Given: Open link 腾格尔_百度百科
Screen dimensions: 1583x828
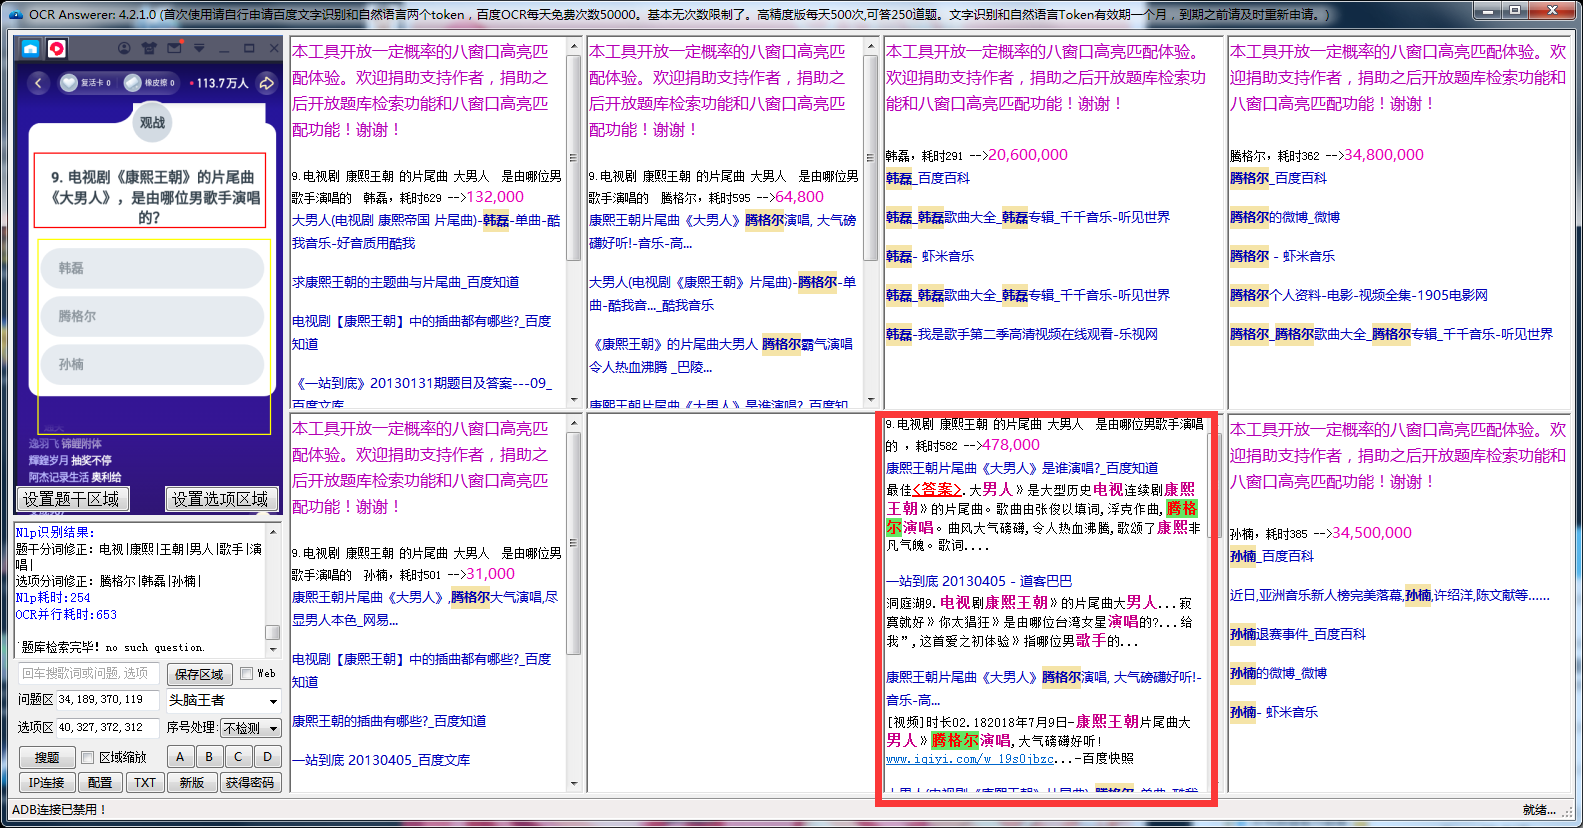Looking at the screenshot, I should pos(1278,178).
